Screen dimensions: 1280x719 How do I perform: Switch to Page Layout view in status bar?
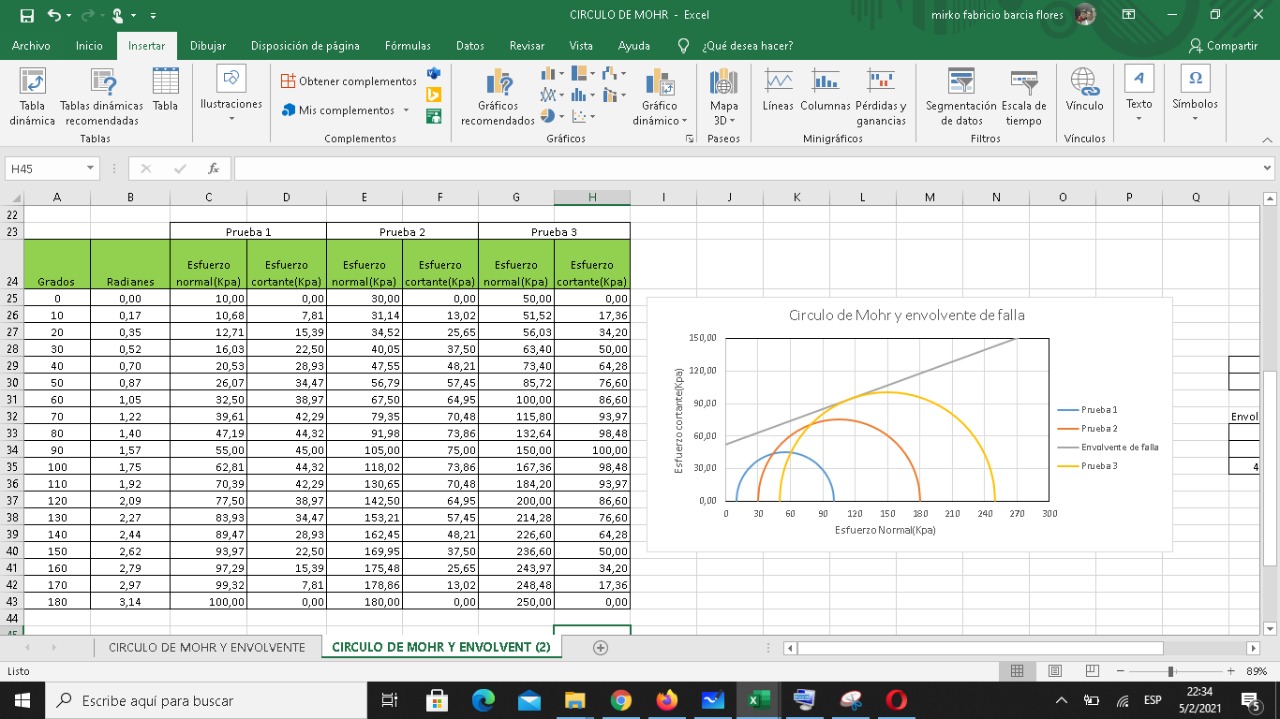point(1054,671)
